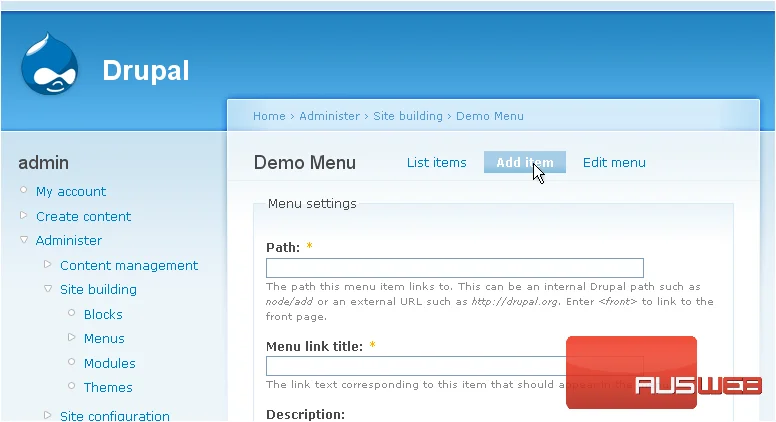The width and height of the screenshot is (776, 422).
Task: Open Site building breadcrumb link
Action: tap(408, 116)
